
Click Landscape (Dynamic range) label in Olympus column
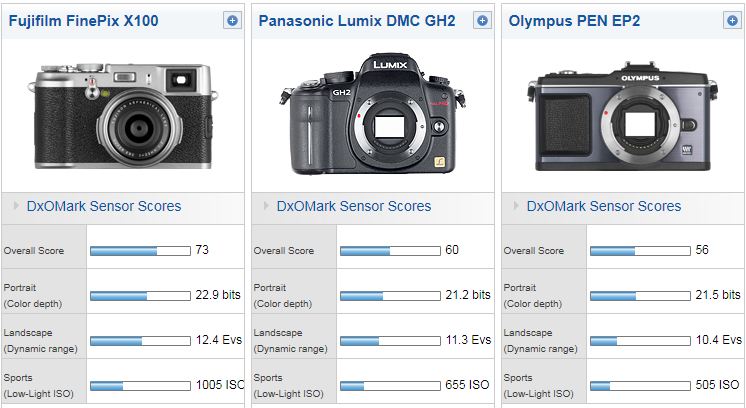(x=540, y=340)
